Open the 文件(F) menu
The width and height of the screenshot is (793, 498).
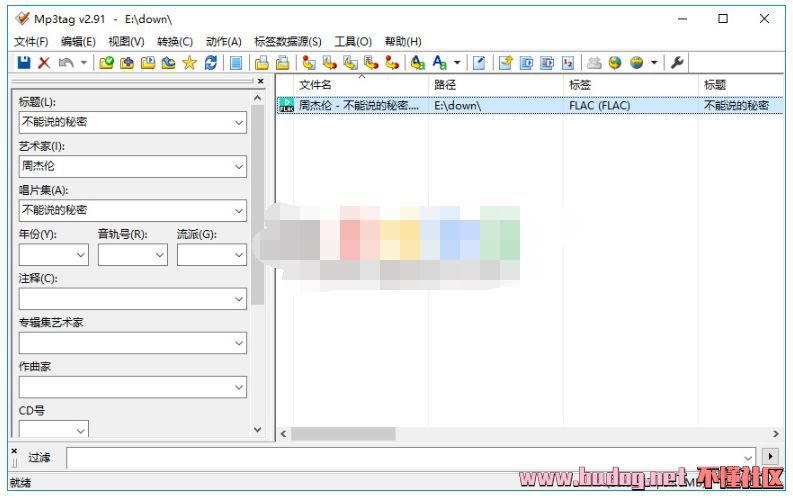[31, 41]
